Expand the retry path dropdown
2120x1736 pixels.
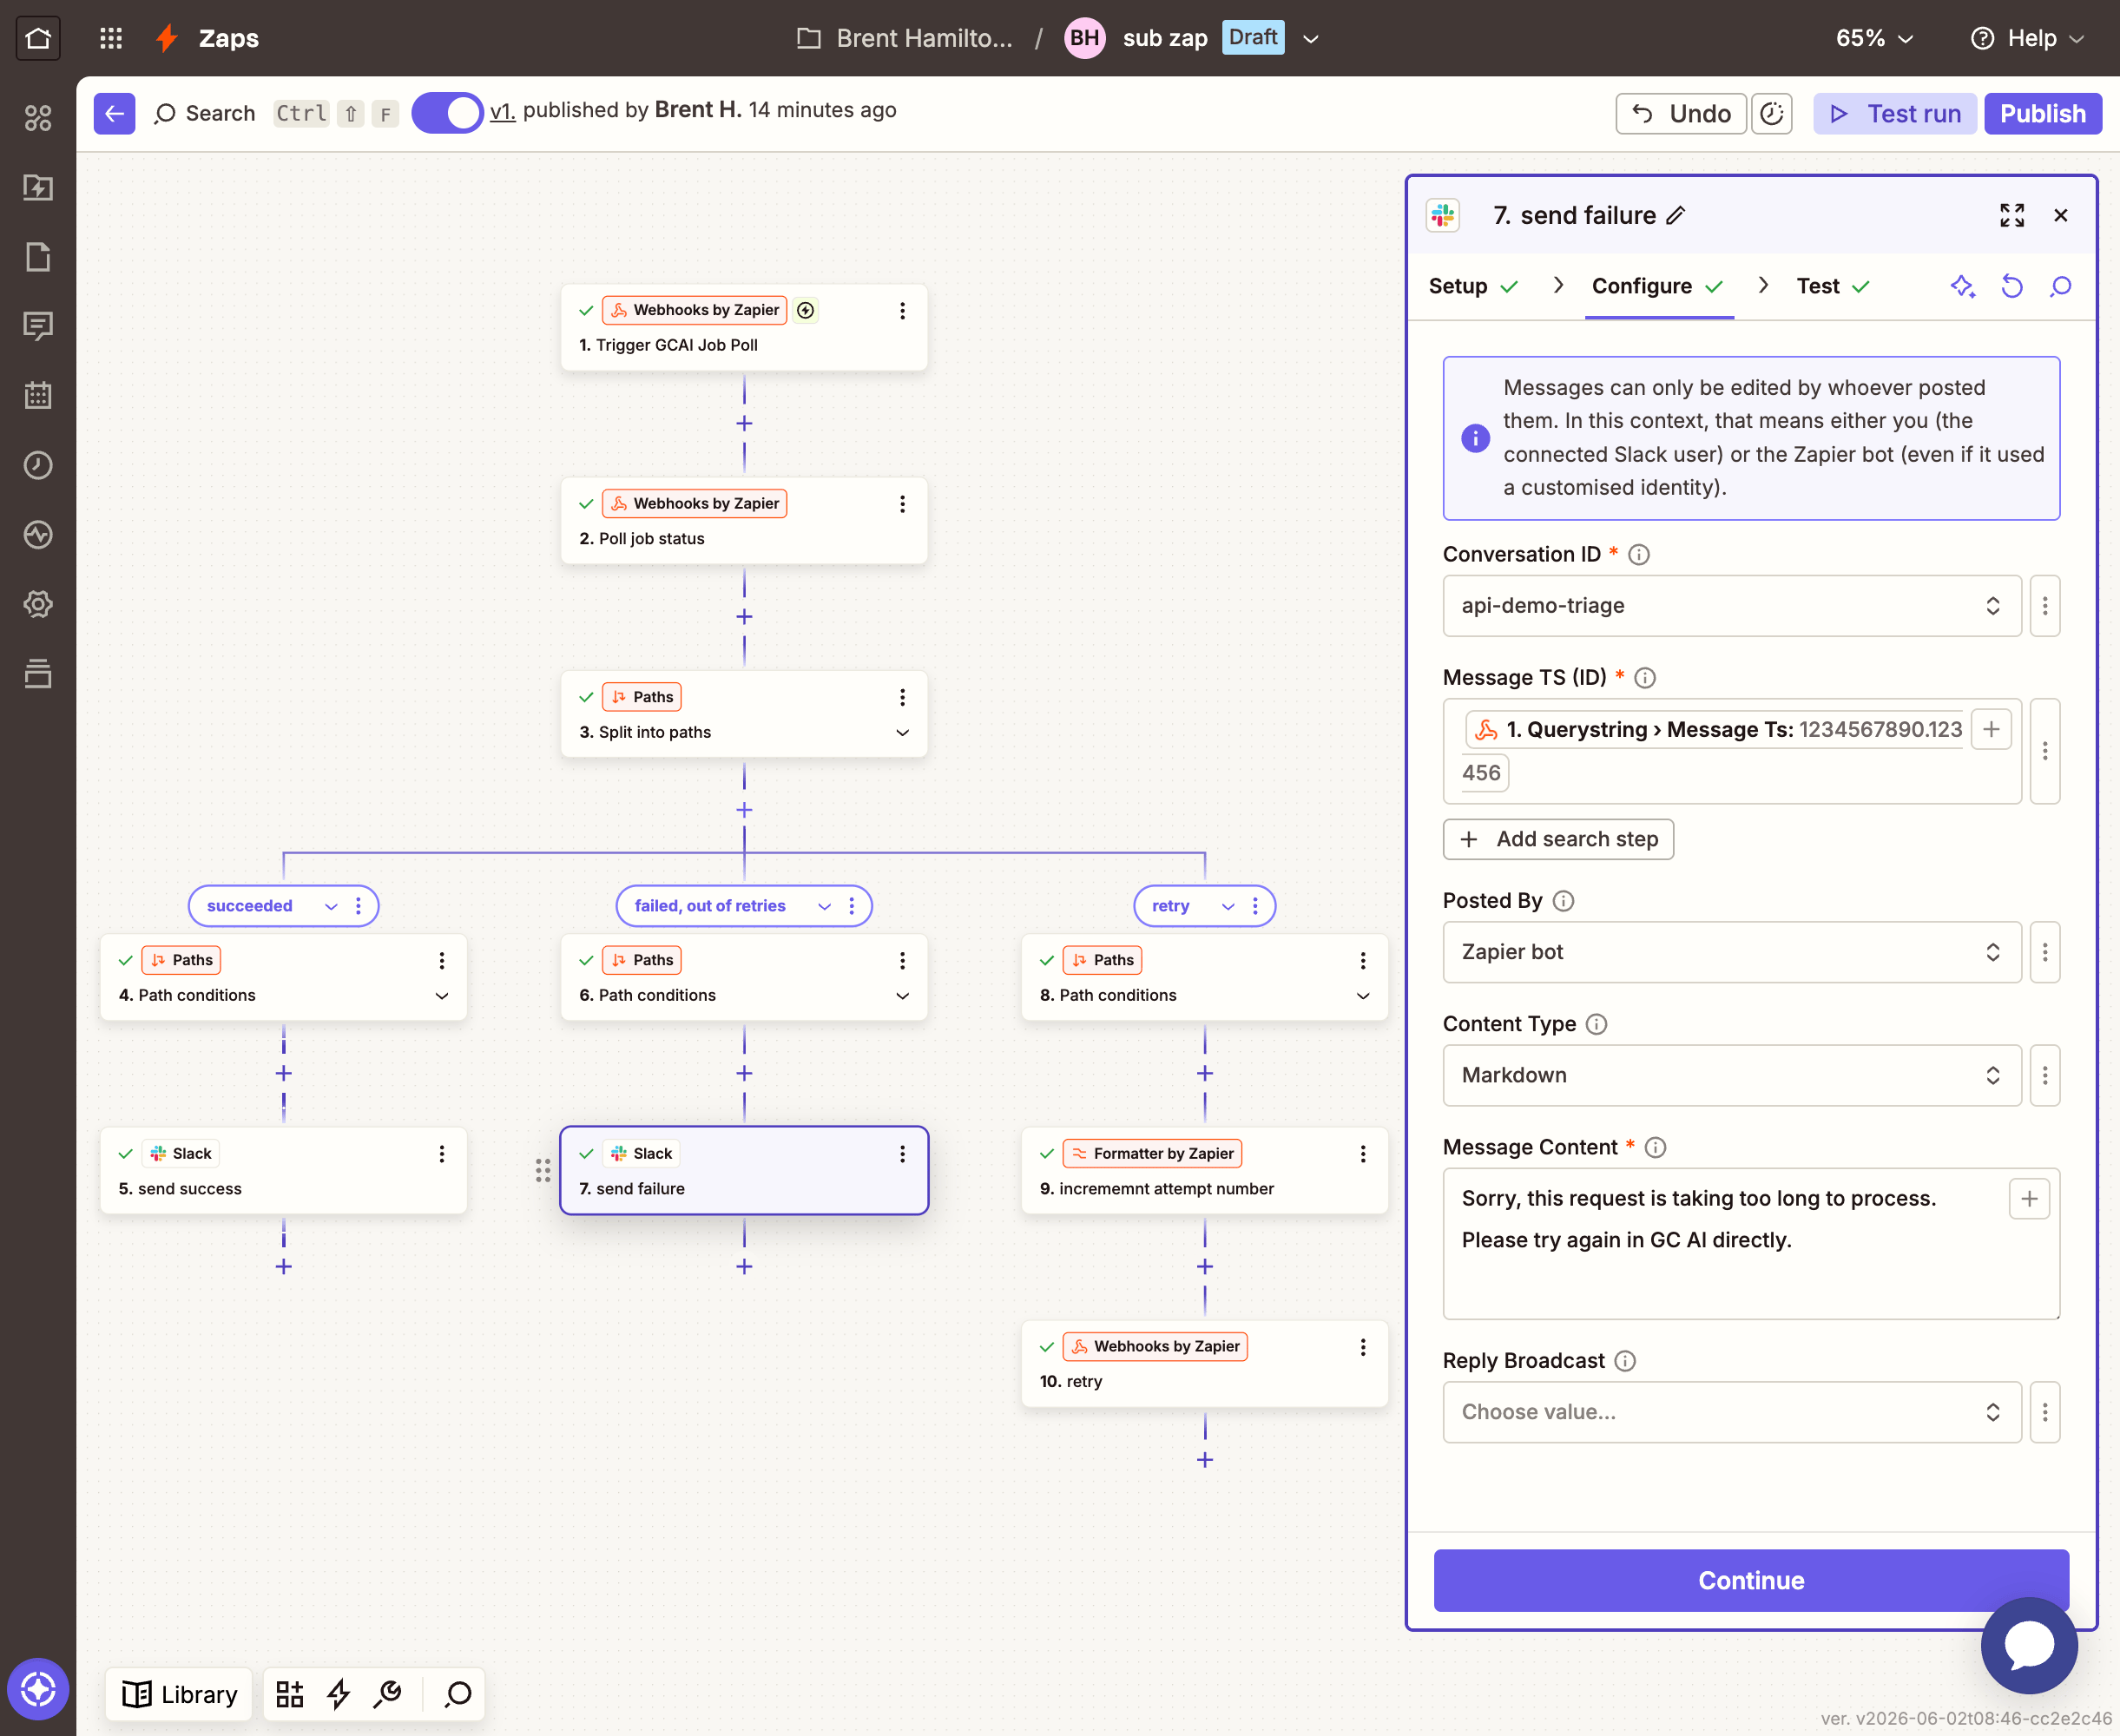(1228, 906)
